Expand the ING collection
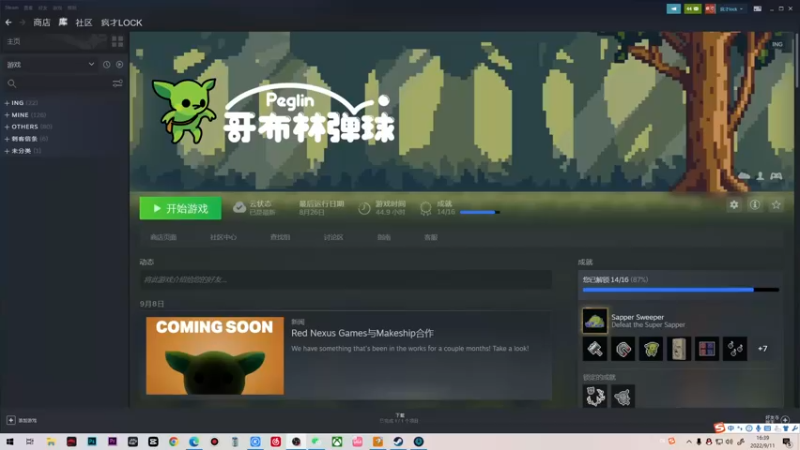Viewport: 800px width, 450px height. tap(7, 103)
